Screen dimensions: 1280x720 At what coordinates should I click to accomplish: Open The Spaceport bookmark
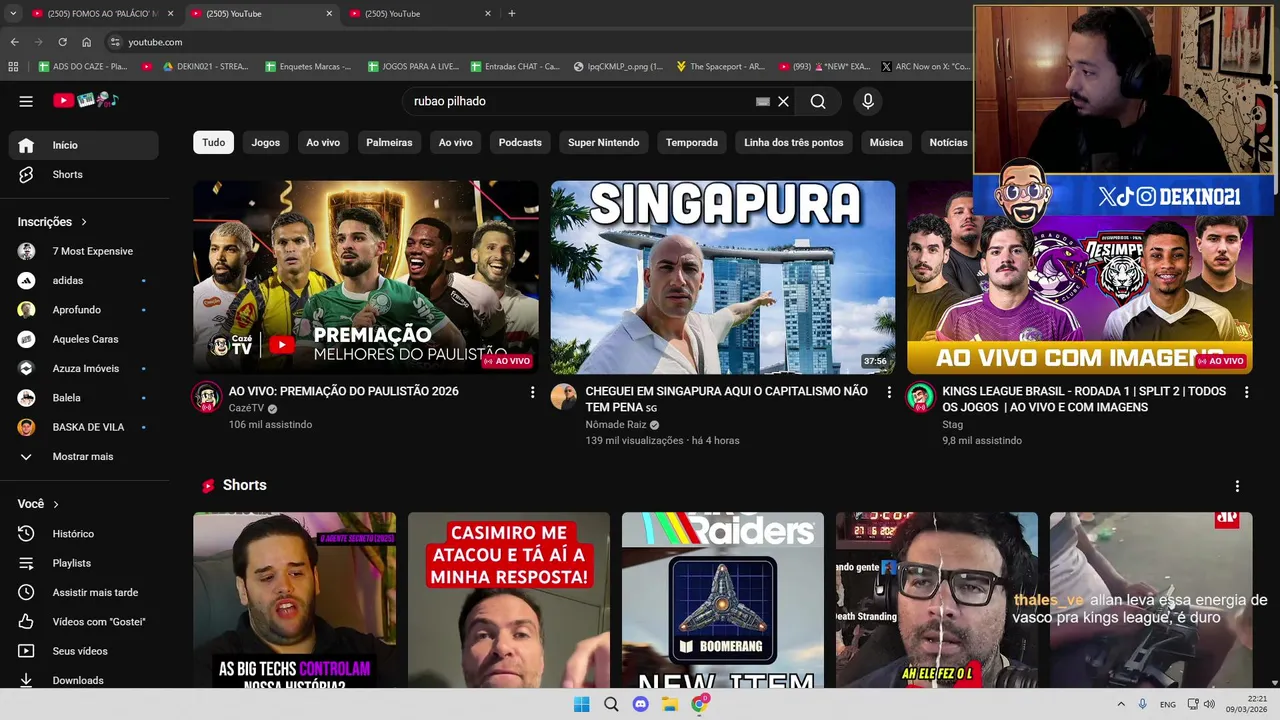[721, 66]
